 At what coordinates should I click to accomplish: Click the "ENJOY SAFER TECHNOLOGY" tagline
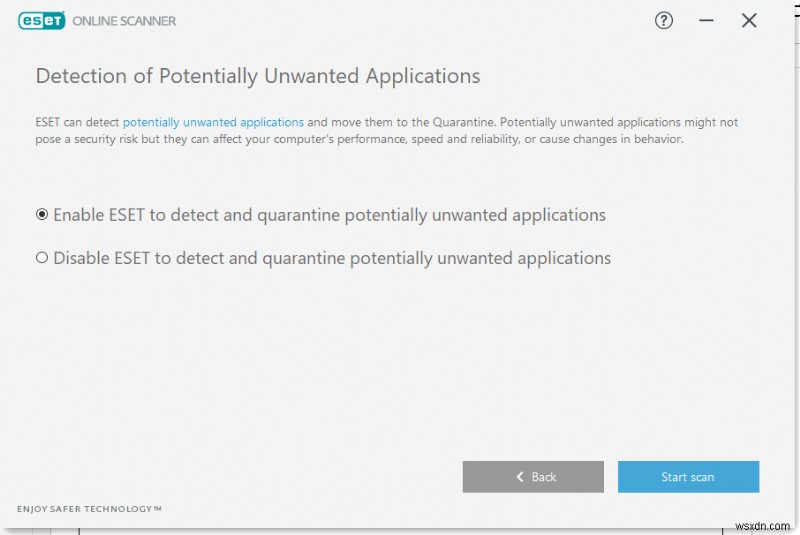tap(85, 509)
